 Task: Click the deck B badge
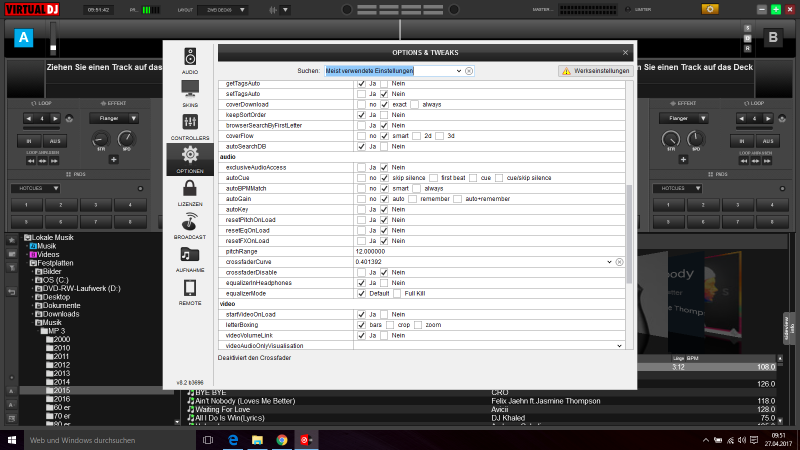click(772, 38)
